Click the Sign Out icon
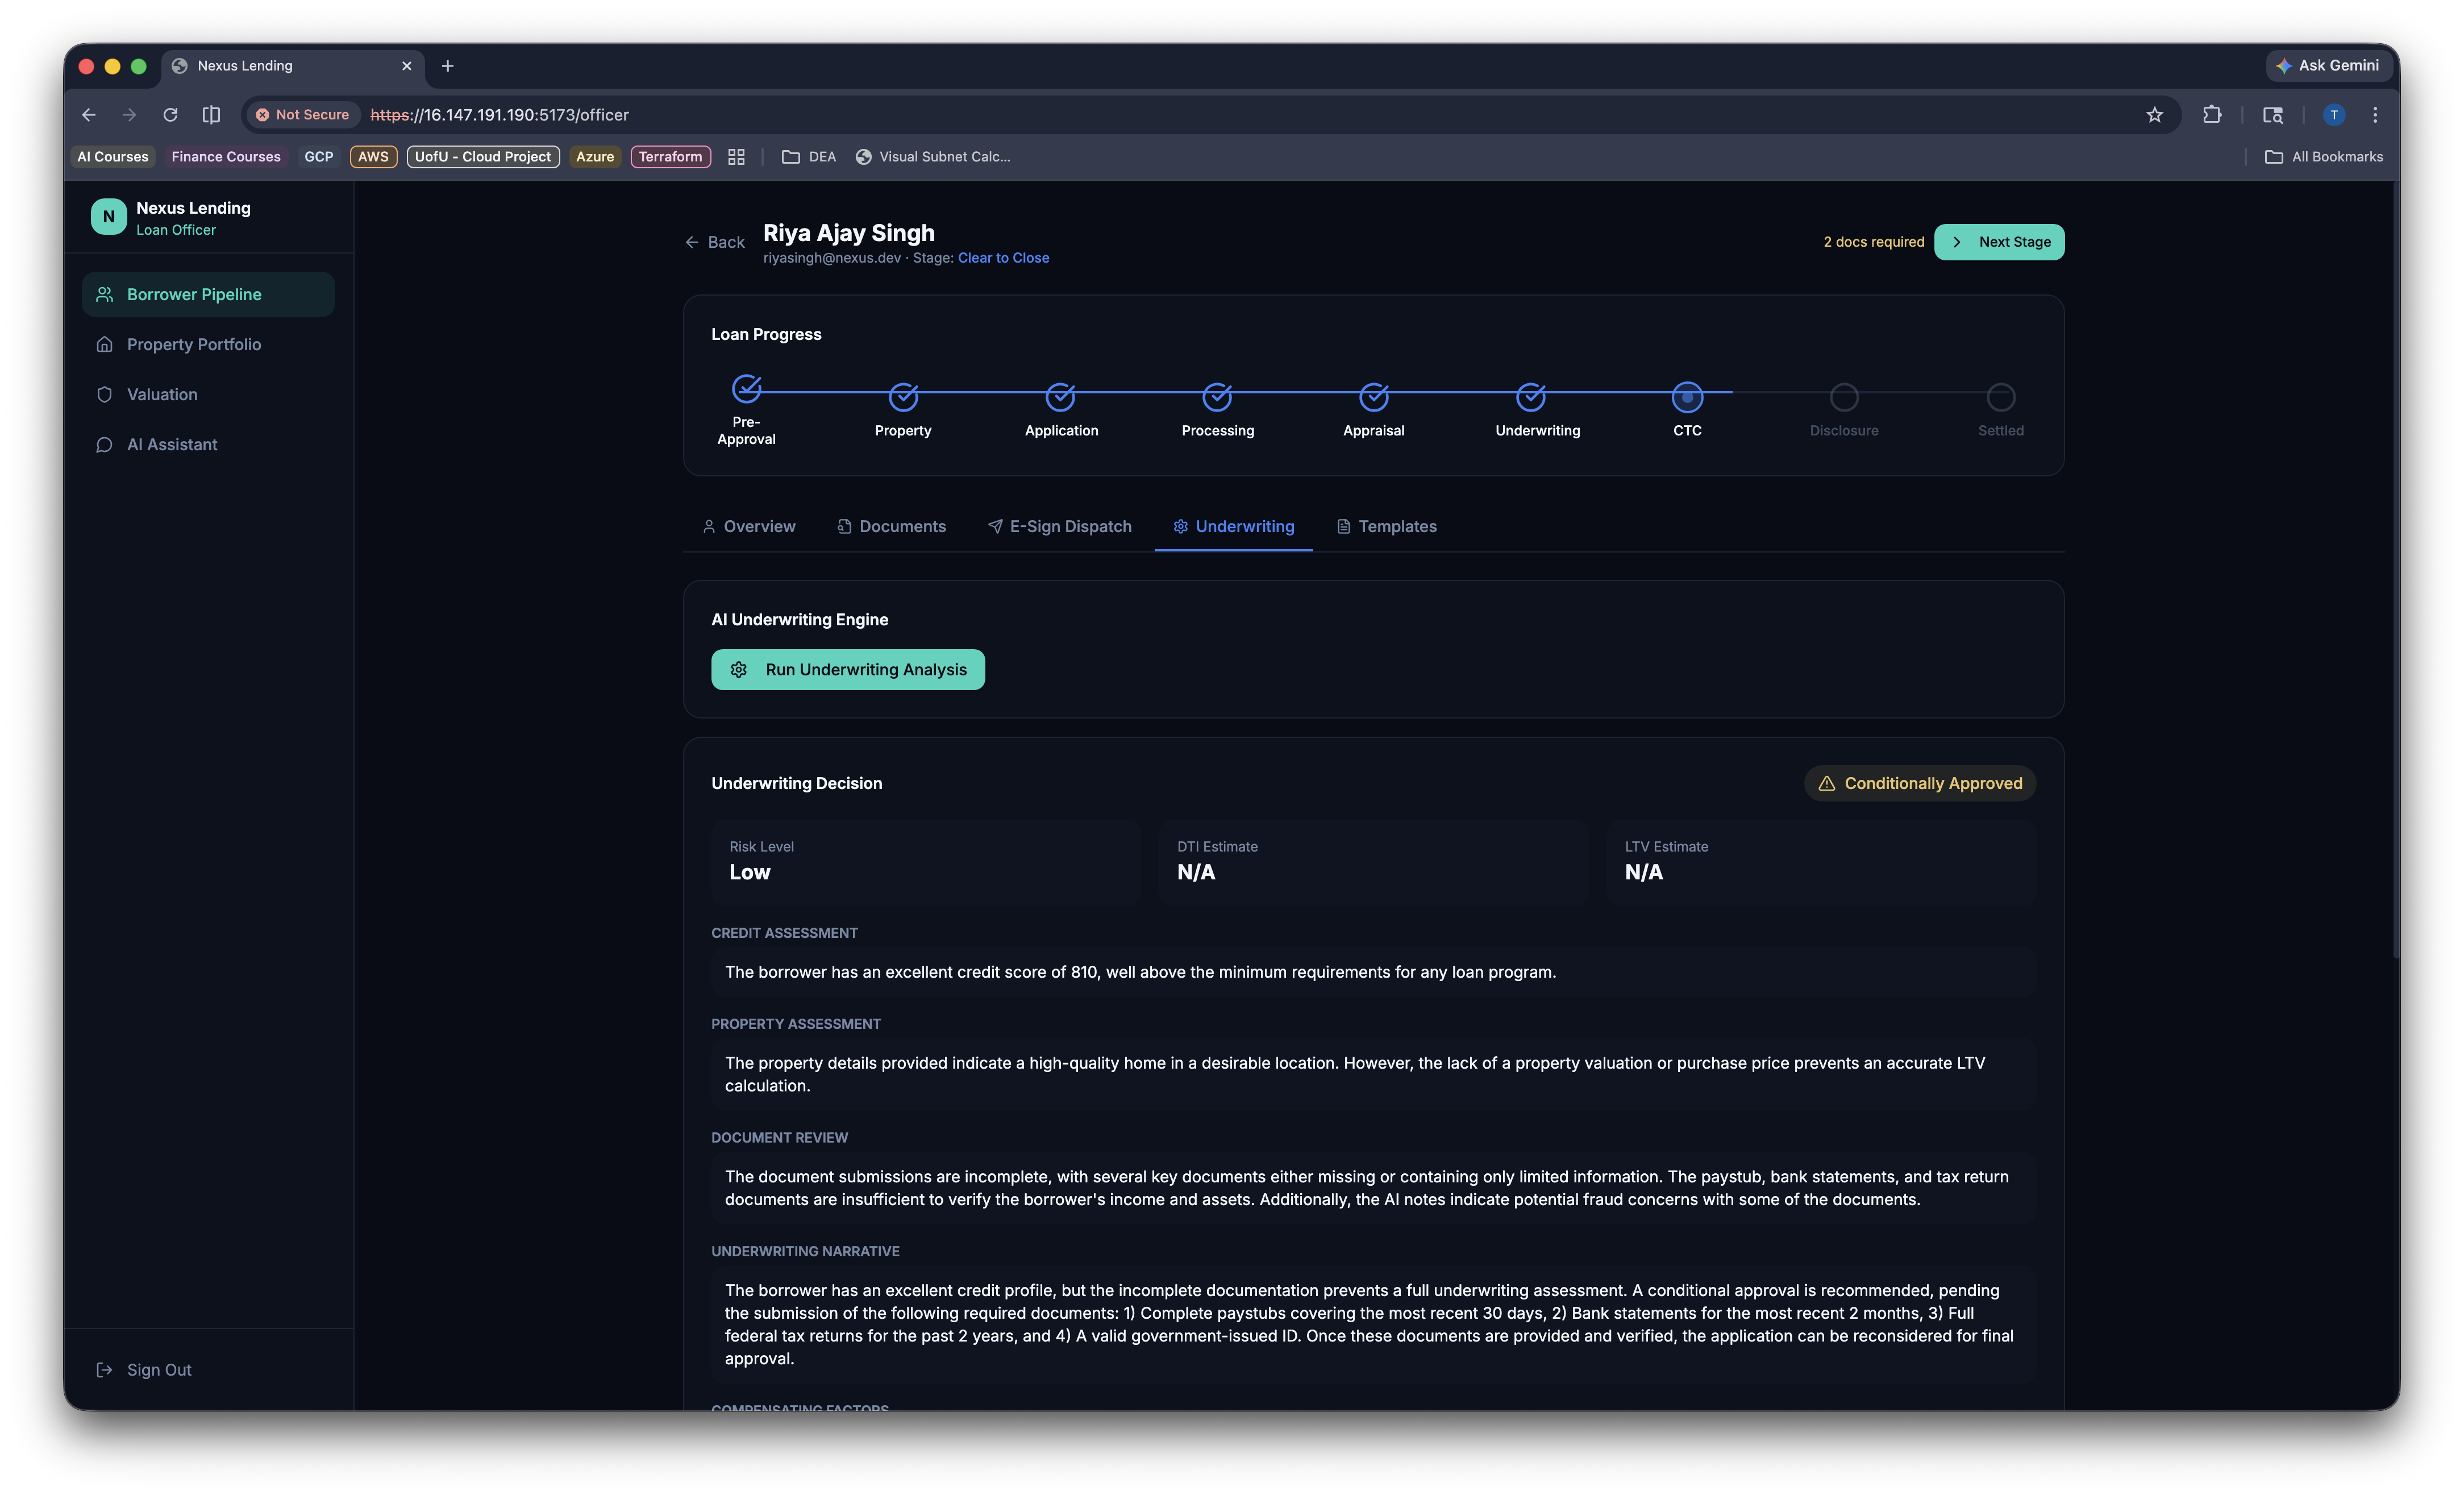Screen dimensions: 2464x1495 click(x=104, y=1370)
